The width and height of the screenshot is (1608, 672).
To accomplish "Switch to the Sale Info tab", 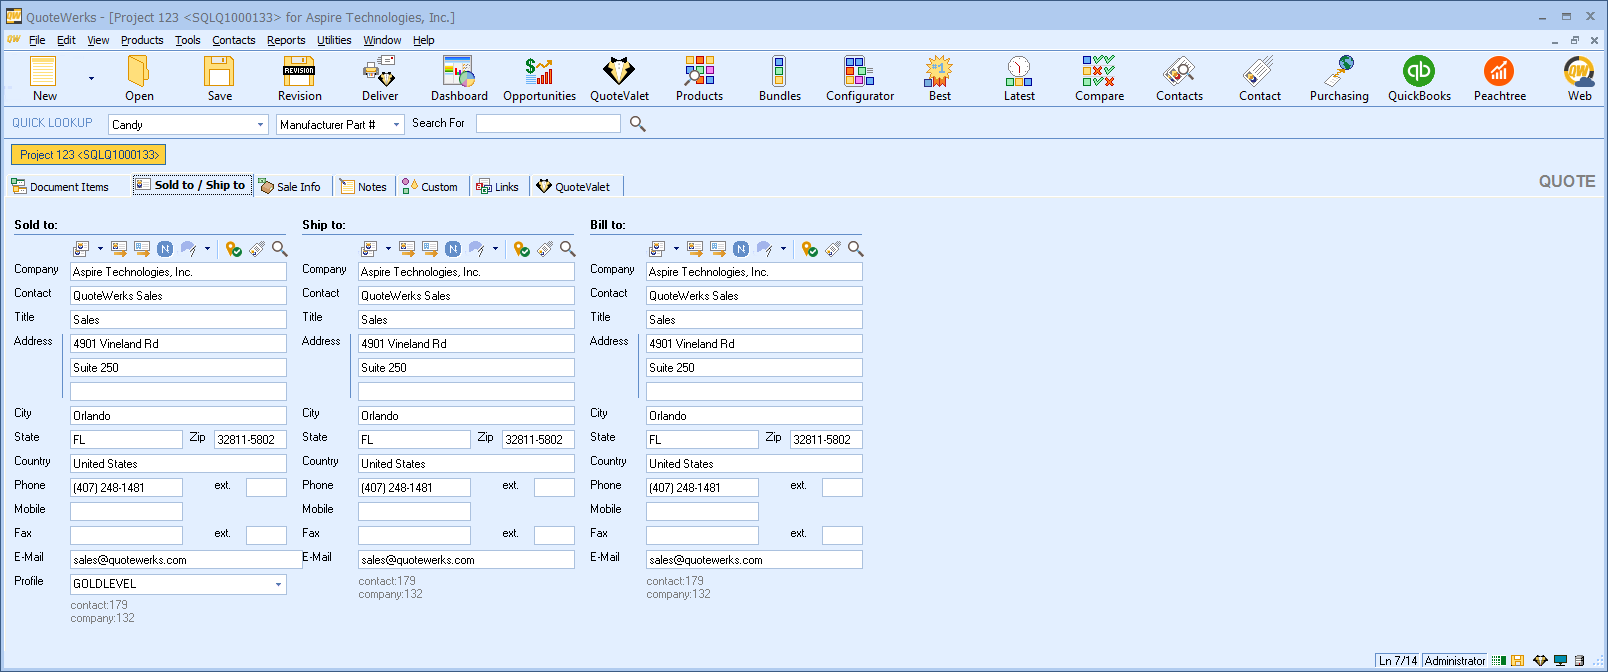I will point(290,187).
